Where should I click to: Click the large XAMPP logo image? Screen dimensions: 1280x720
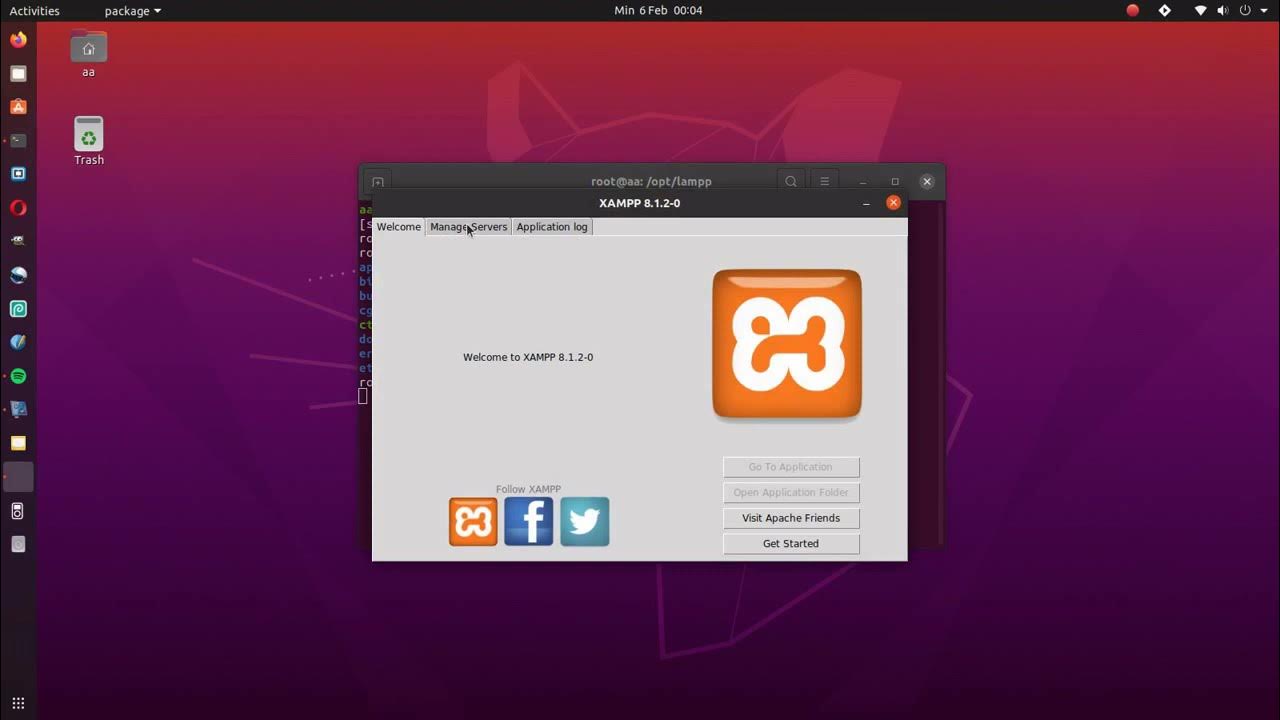787,344
